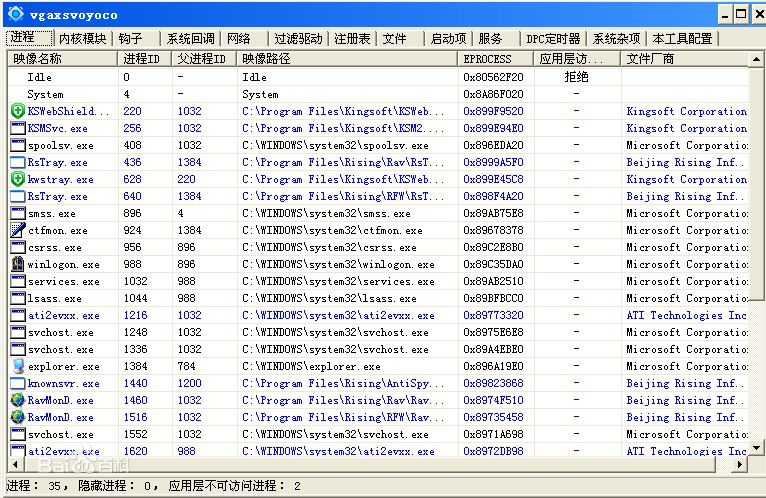Click the kwstray.exe green shield icon
Viewport: 766px width, 498px height.
click(x=18, y=179)
